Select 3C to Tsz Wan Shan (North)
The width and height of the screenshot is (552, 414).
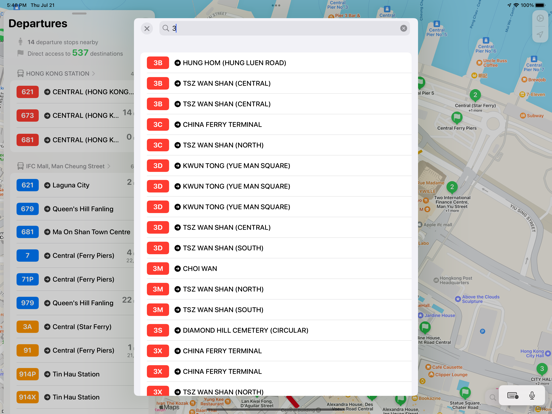coord(276,145)
